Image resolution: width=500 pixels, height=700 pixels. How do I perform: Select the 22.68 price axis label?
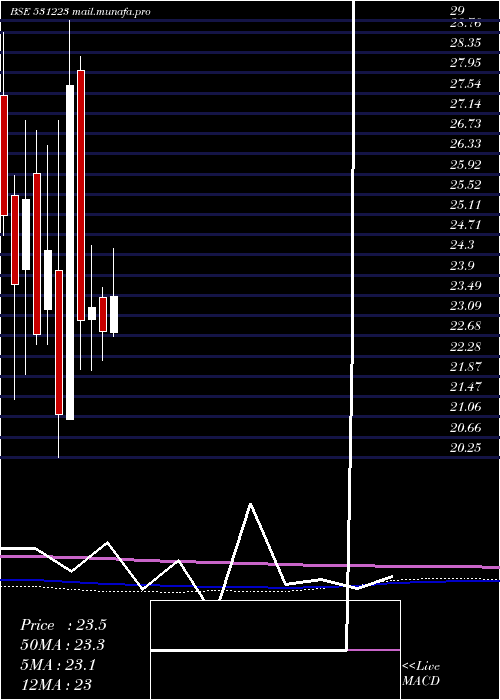466,325
